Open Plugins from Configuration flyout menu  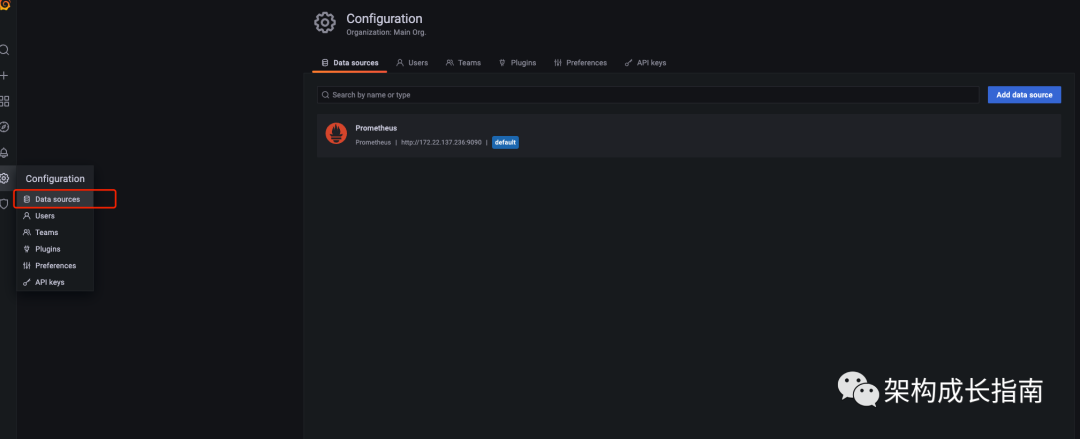point(47,249)
